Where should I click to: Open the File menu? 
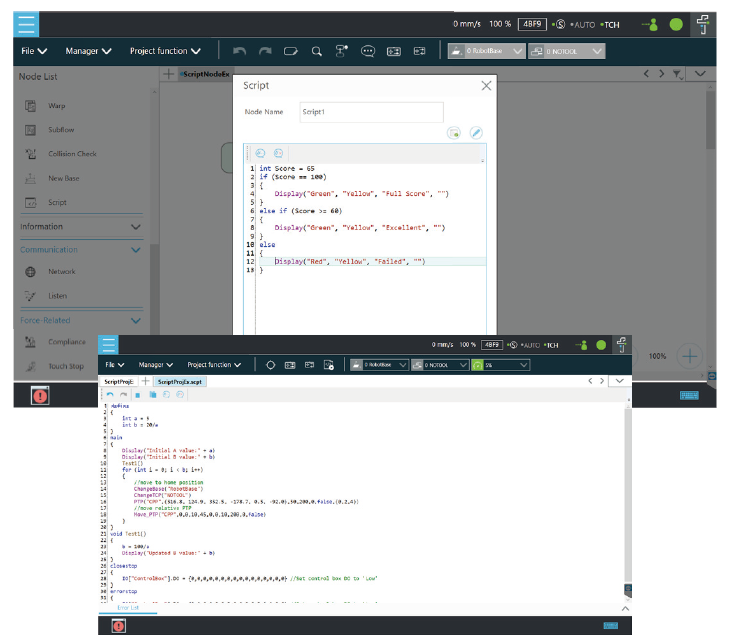[34, 51]
